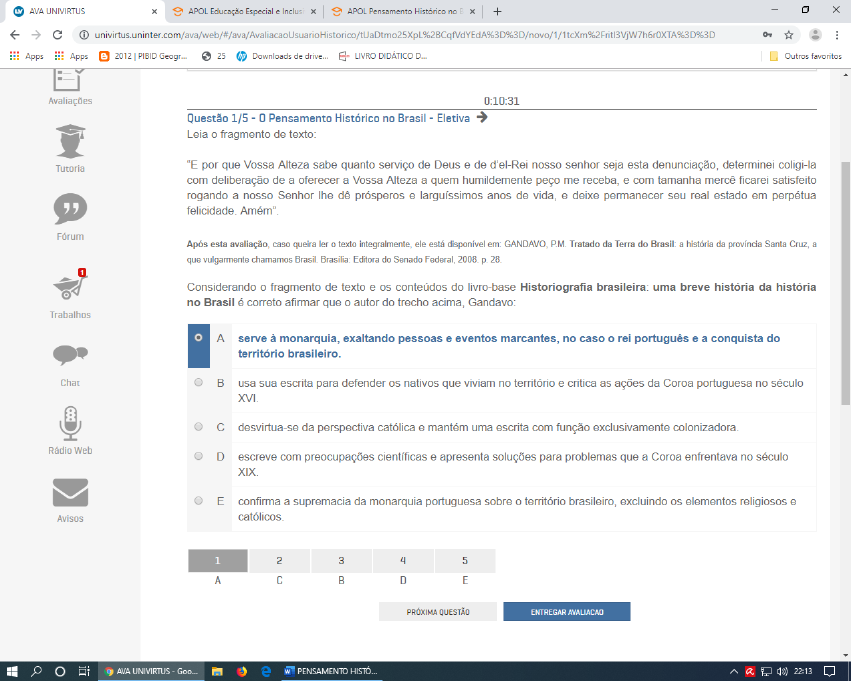
Task: Select answer option C radio button
Action: (198, 426)
